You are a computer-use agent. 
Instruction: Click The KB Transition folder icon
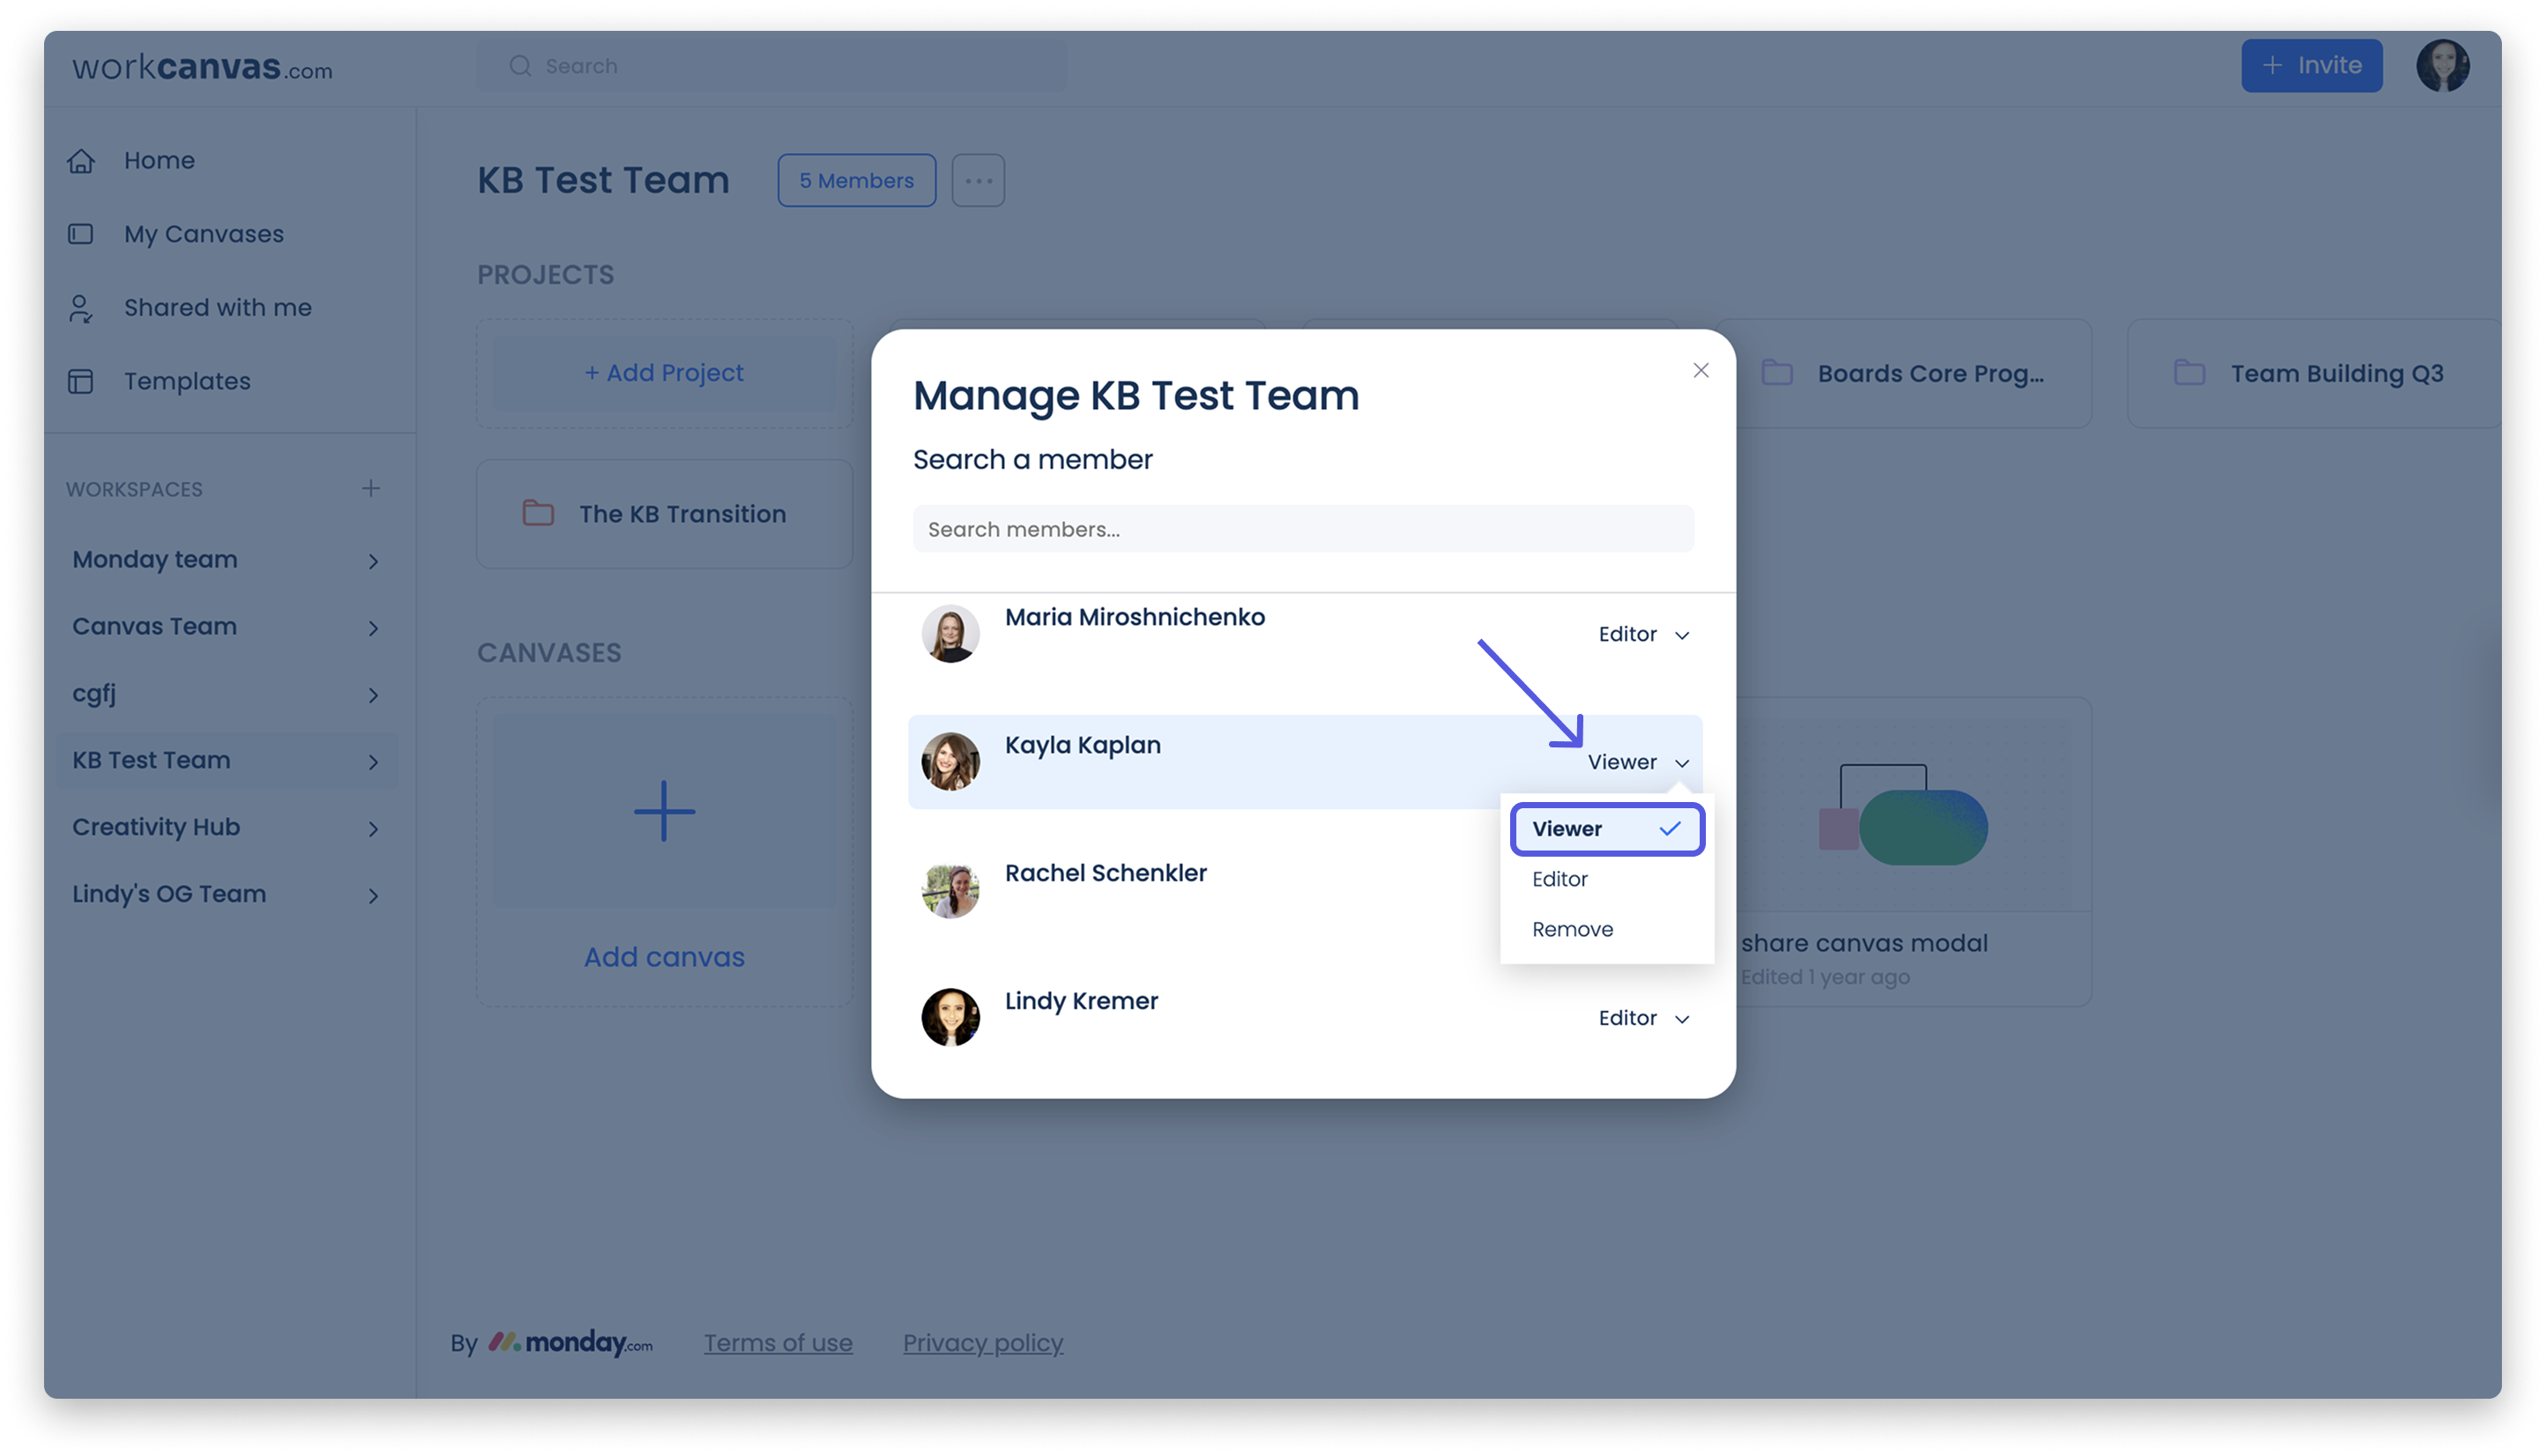point(538,513)
